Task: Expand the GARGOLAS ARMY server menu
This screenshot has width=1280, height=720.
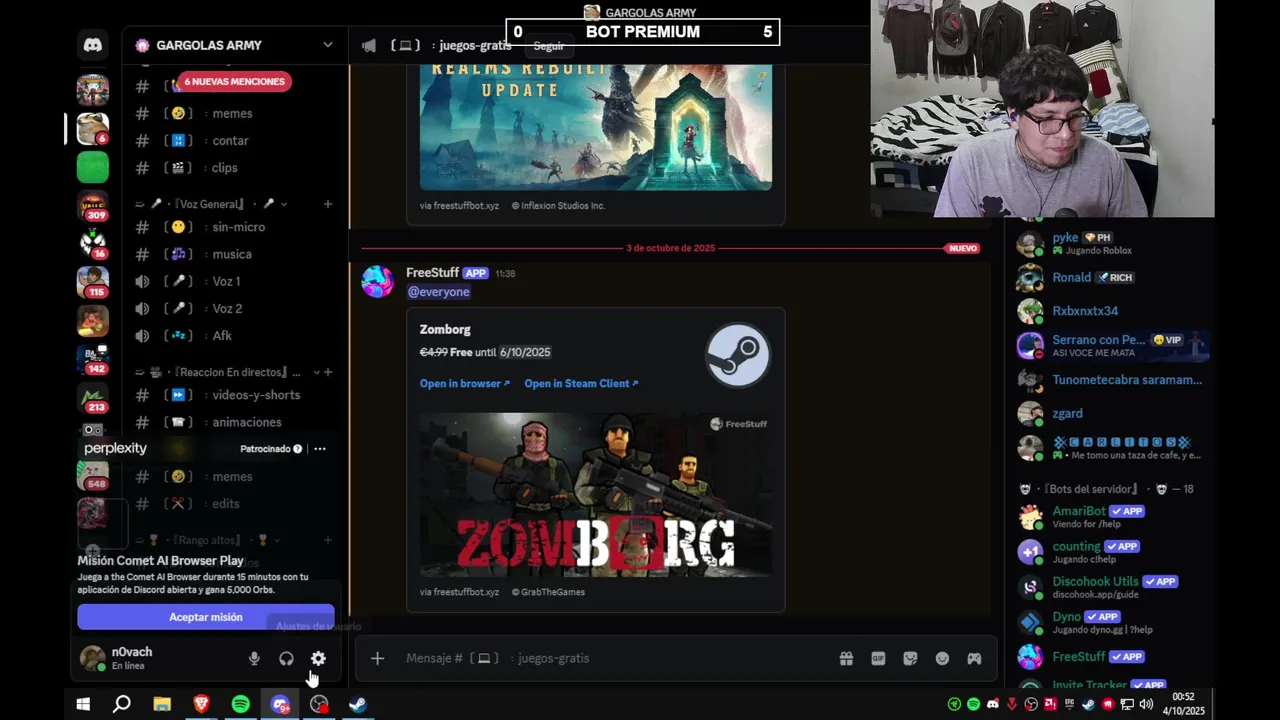Action: point(235,45)
